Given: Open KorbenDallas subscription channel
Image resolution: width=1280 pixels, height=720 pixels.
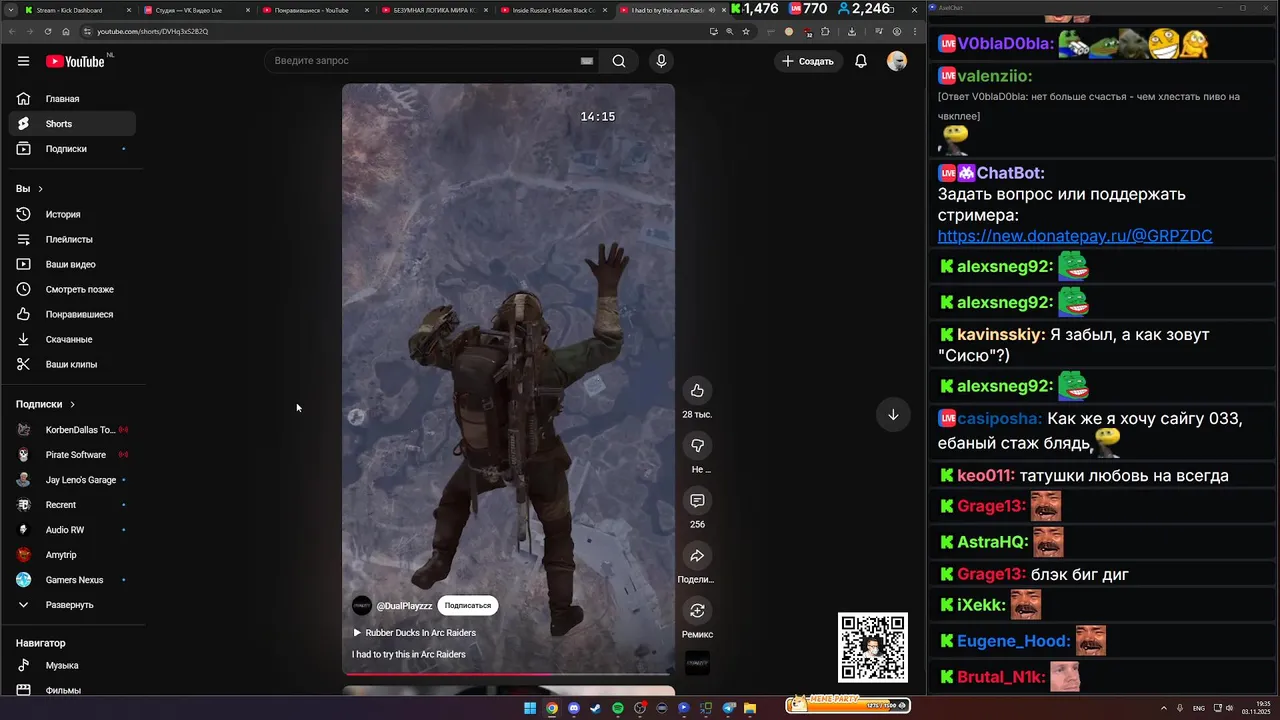Looking at the screenshot, I should [x=72, y=430].
